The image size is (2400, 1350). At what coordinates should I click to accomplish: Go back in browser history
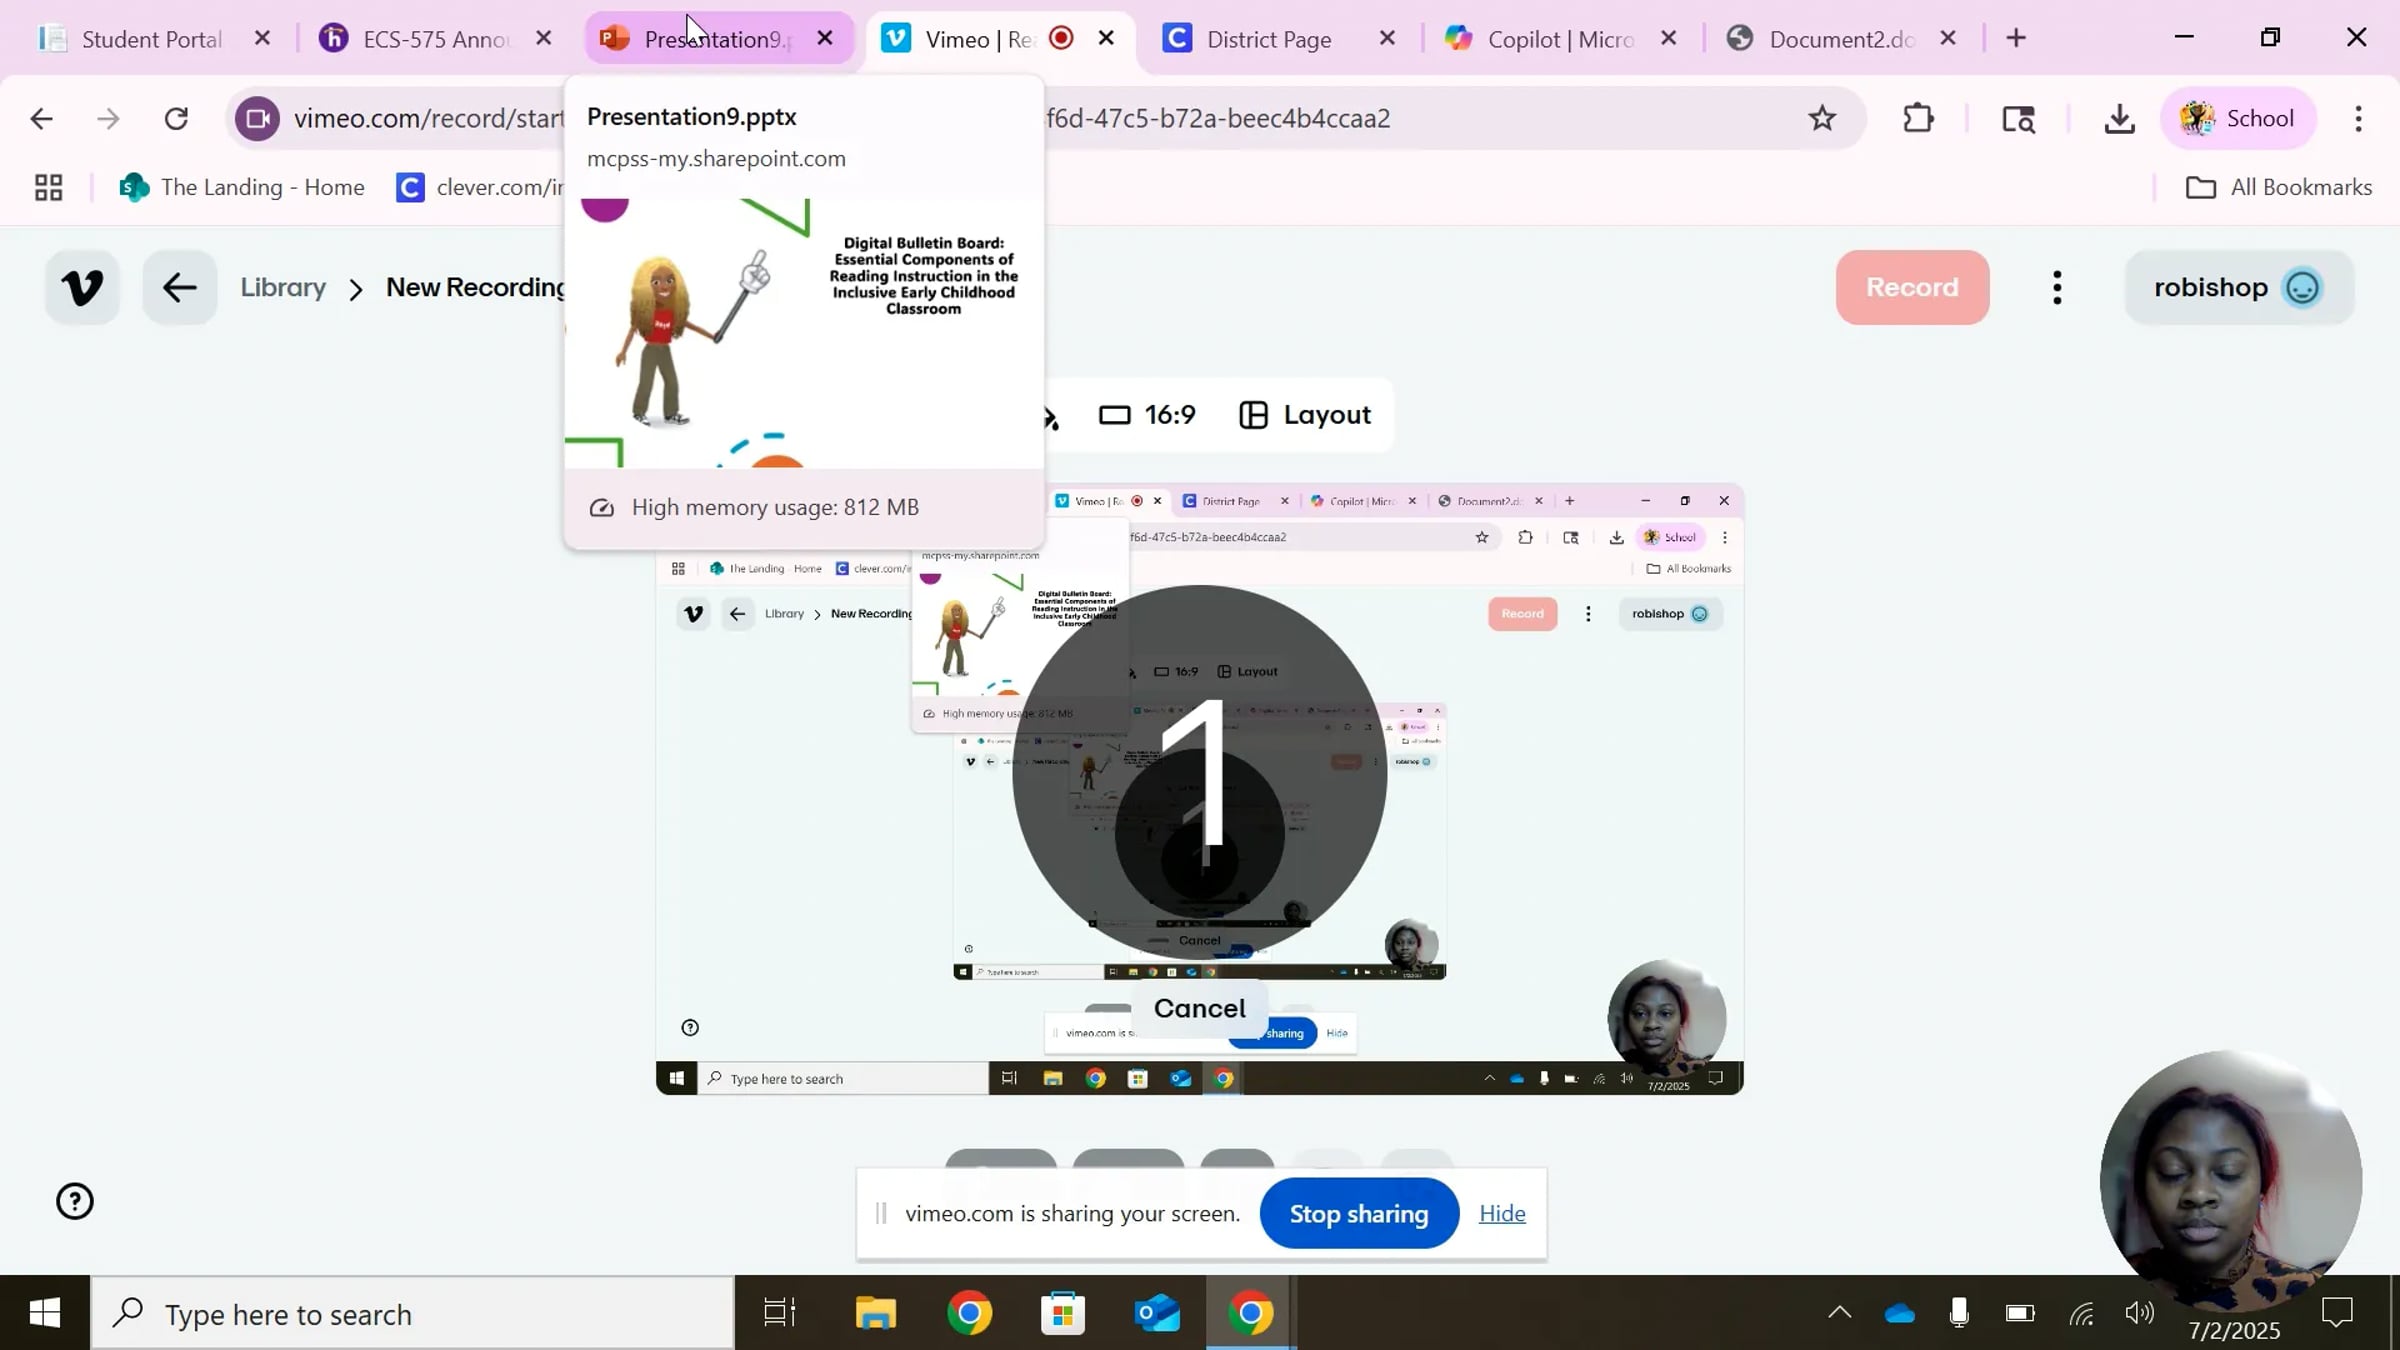pyautogui.click(x=41, y=119)
